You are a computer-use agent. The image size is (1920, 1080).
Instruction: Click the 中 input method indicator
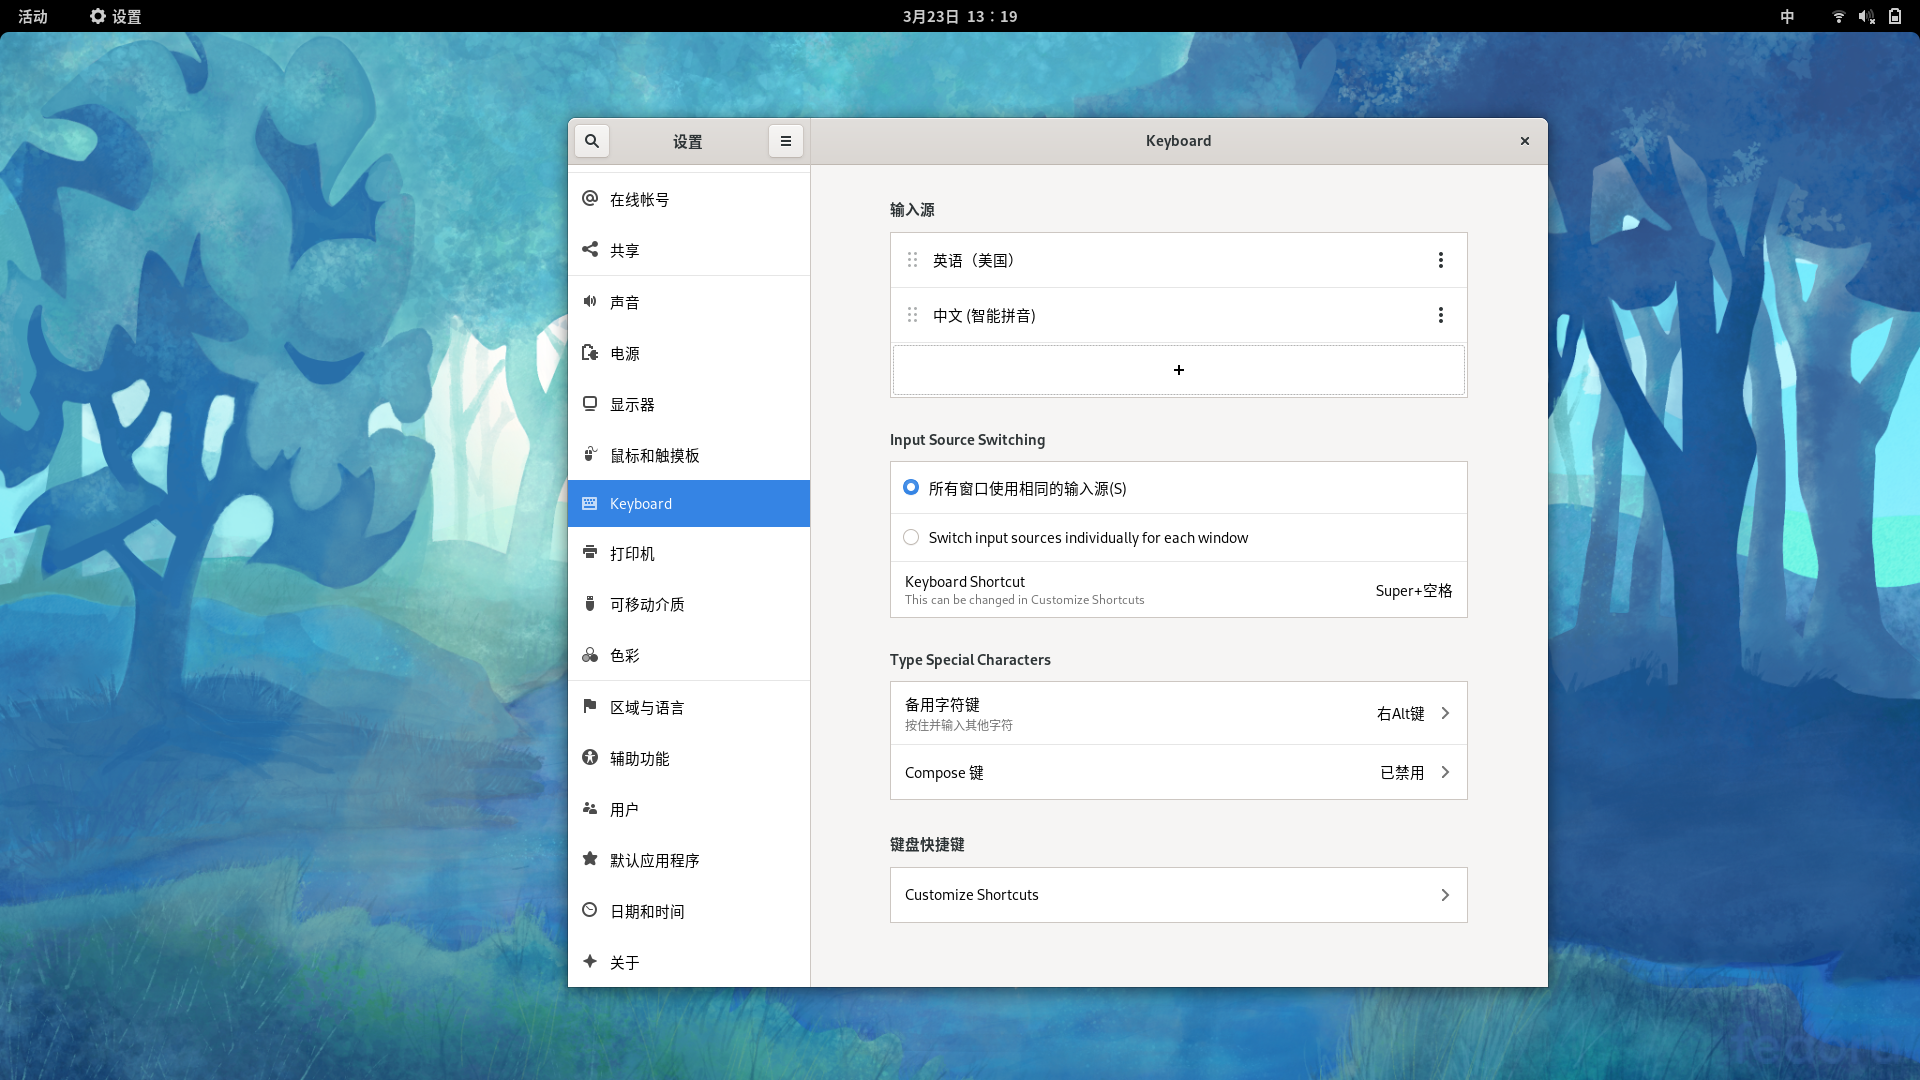[x=1787, y=16]
